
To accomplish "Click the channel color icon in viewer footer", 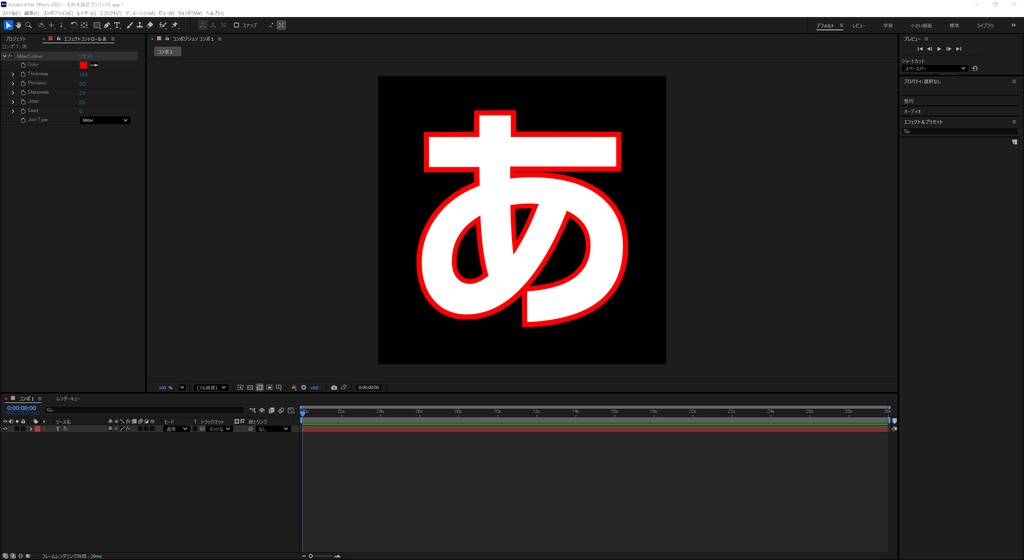I will coord(294,388).
